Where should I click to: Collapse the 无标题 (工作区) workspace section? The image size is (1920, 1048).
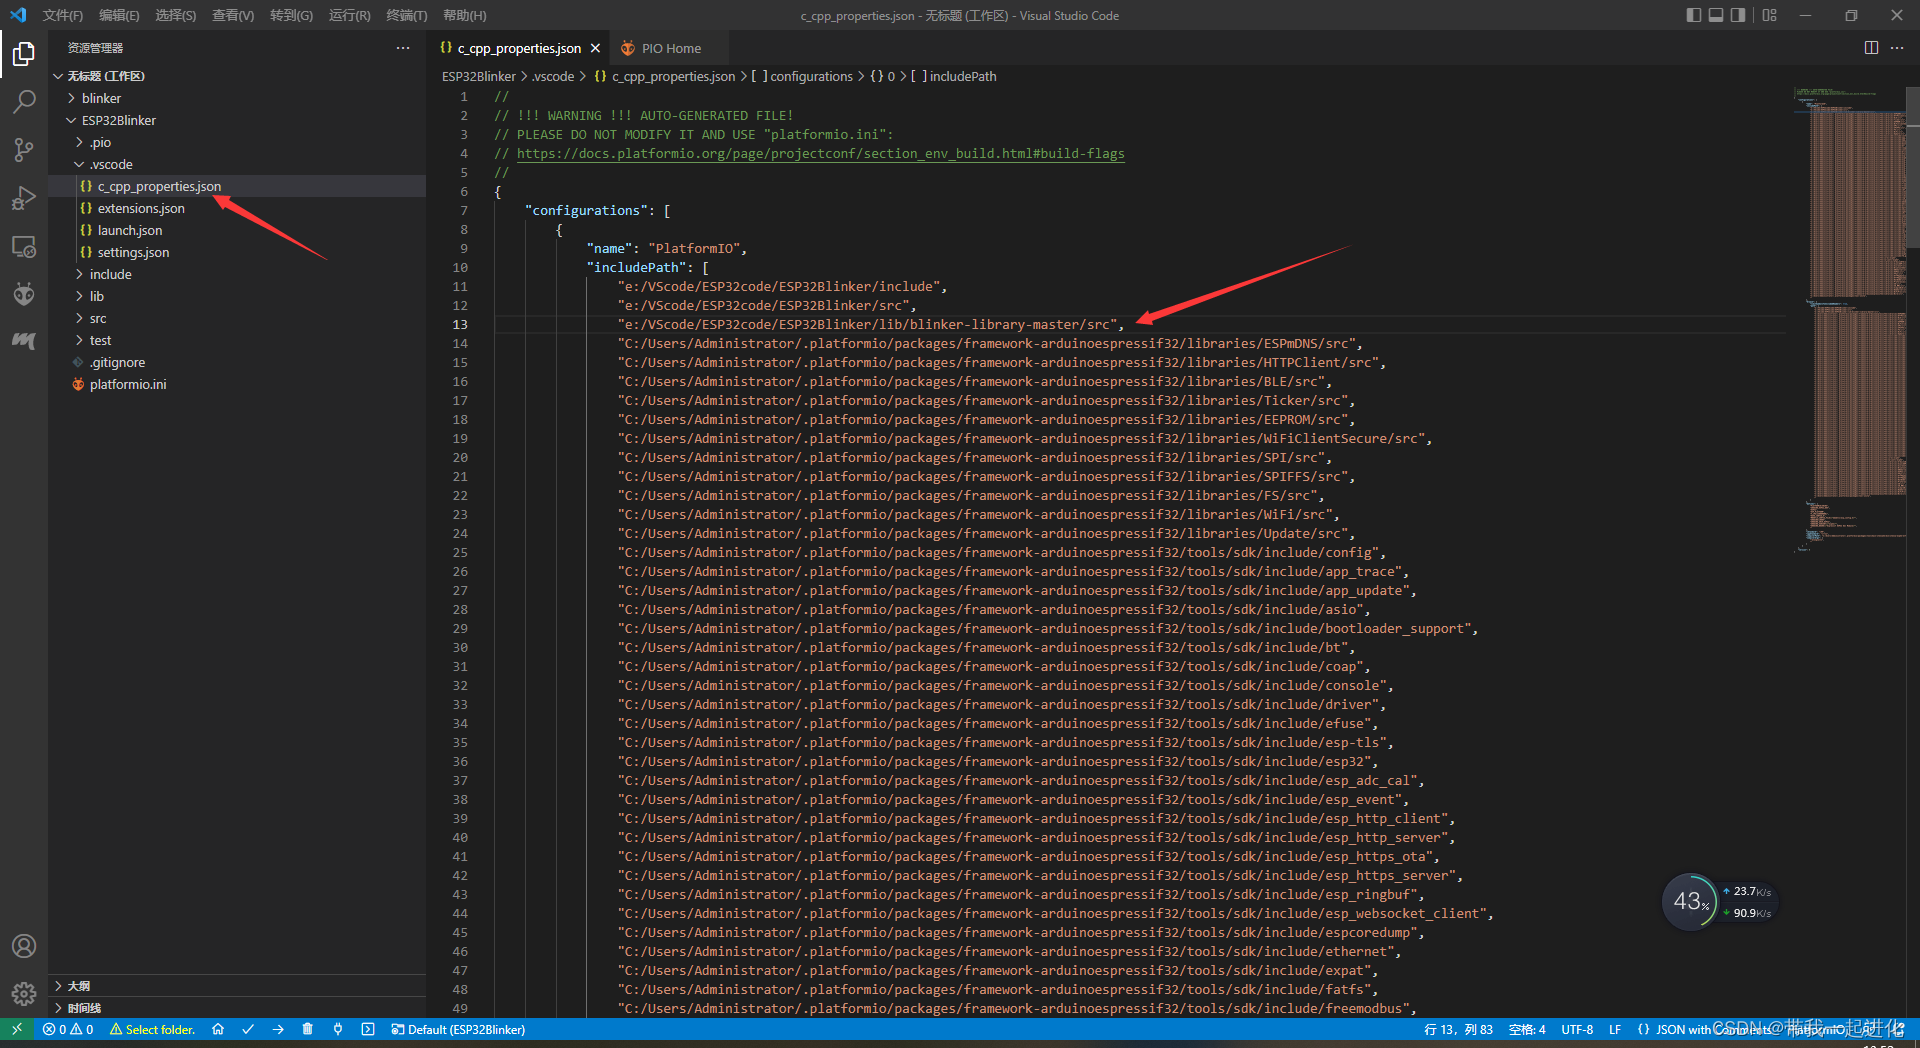click(x=237, y=76)
